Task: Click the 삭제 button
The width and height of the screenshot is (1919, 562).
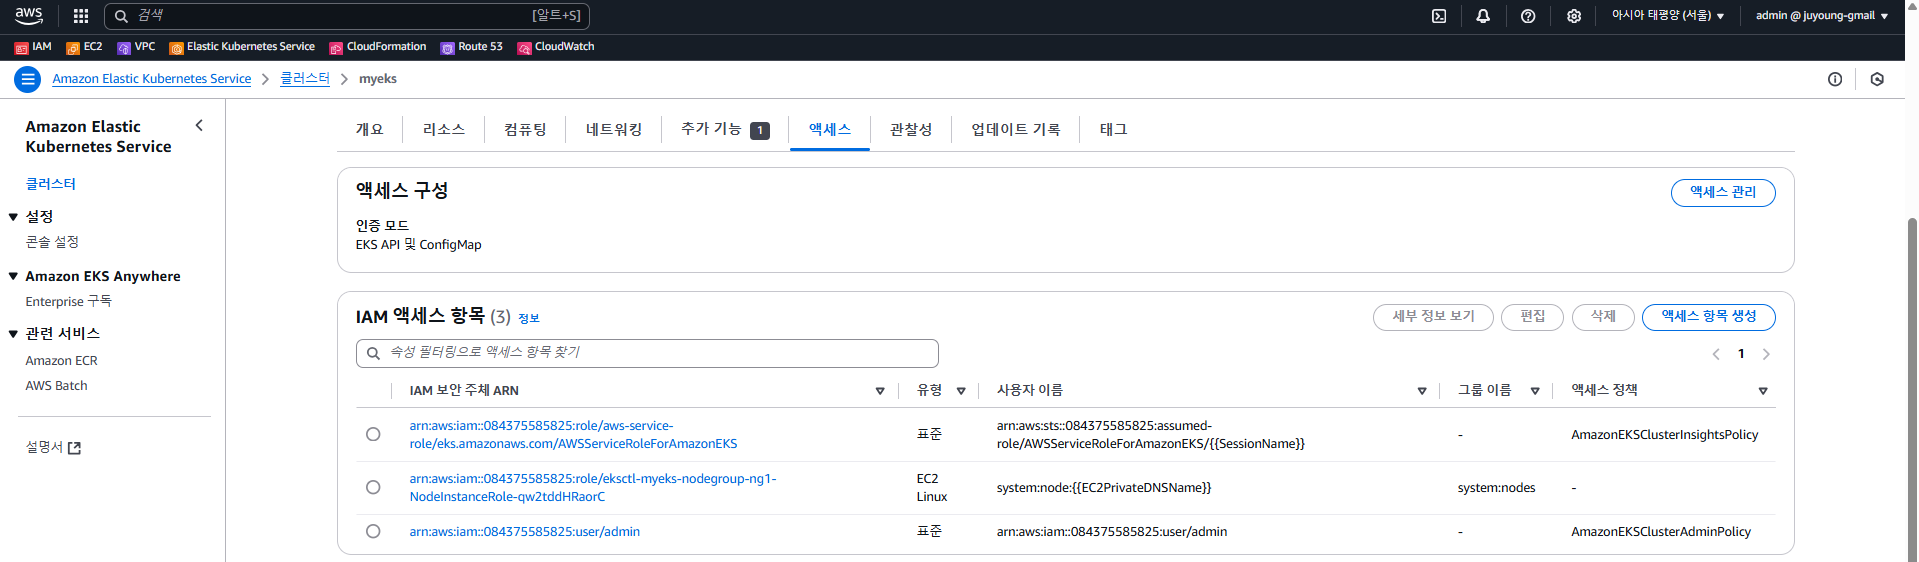Action: [1603, 317]
